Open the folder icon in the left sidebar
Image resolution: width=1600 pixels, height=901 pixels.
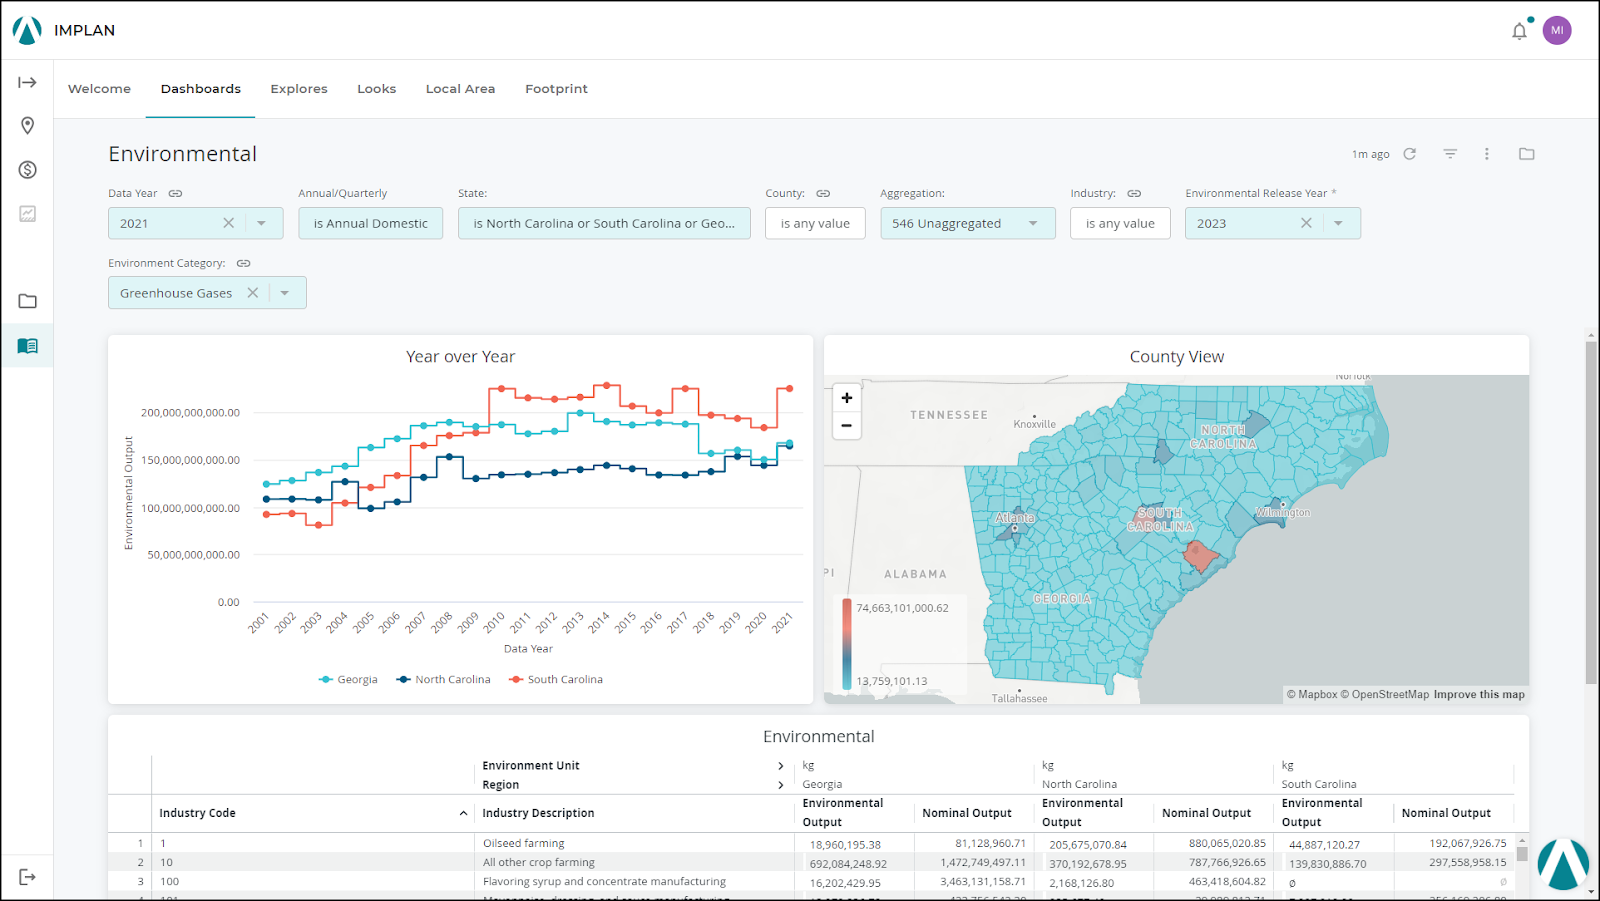coord(27,301)
